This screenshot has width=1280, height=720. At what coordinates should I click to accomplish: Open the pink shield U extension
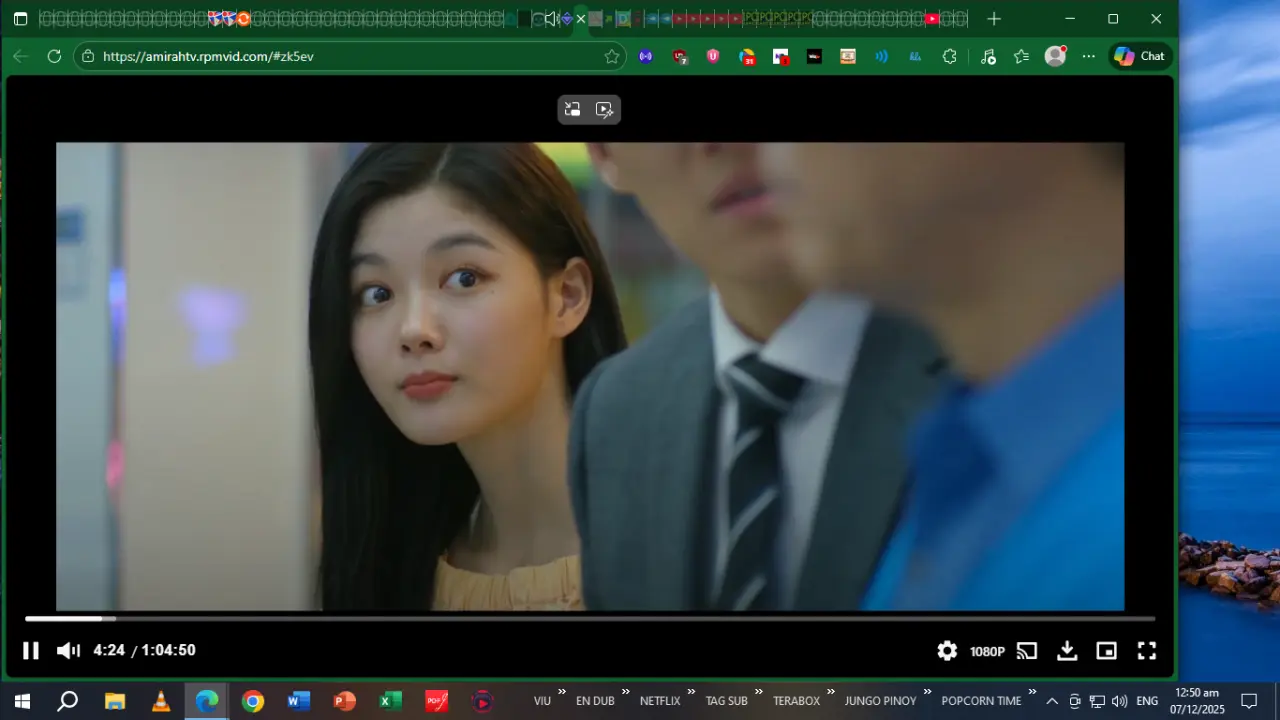(713, 56)
